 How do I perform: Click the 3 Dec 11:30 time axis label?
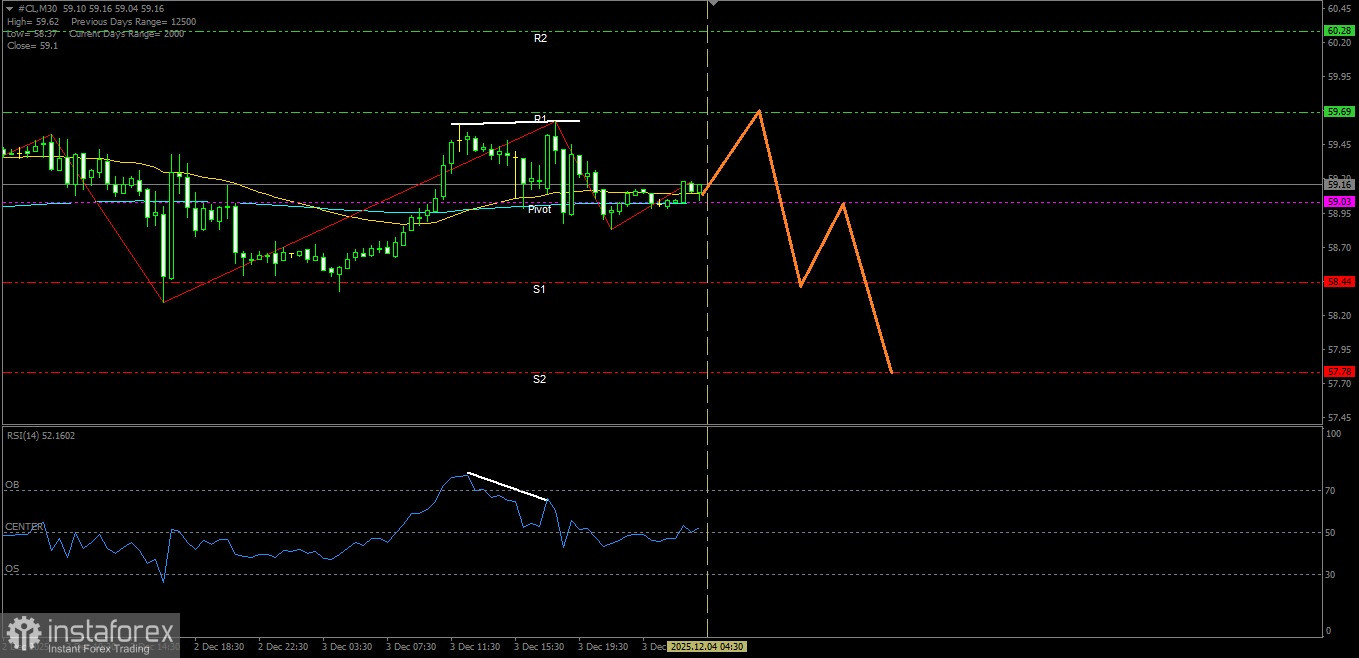474,647
